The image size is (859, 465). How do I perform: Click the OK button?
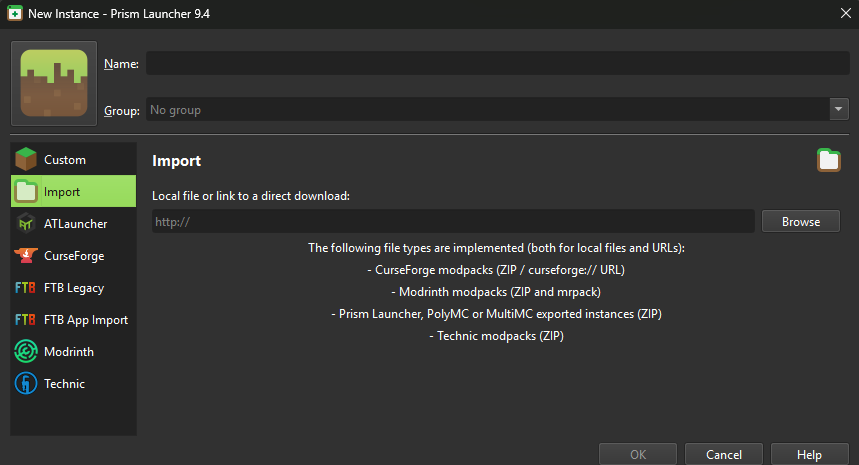638,454
